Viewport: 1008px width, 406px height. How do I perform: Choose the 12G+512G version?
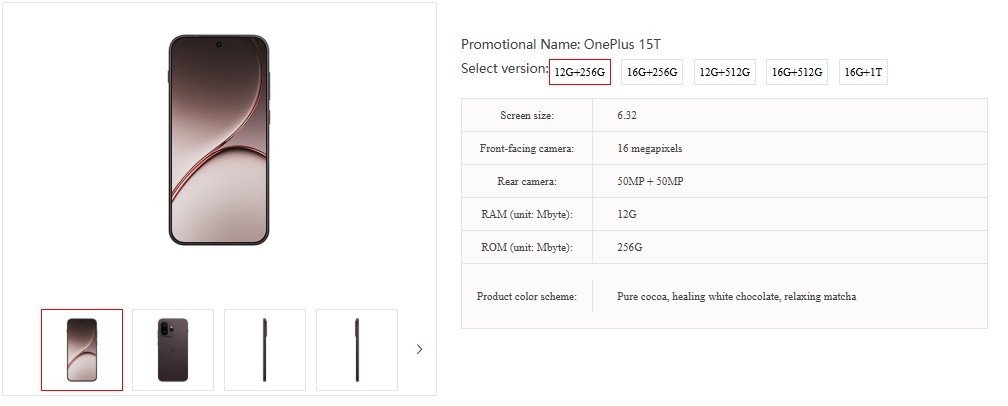tap(725, 72)
